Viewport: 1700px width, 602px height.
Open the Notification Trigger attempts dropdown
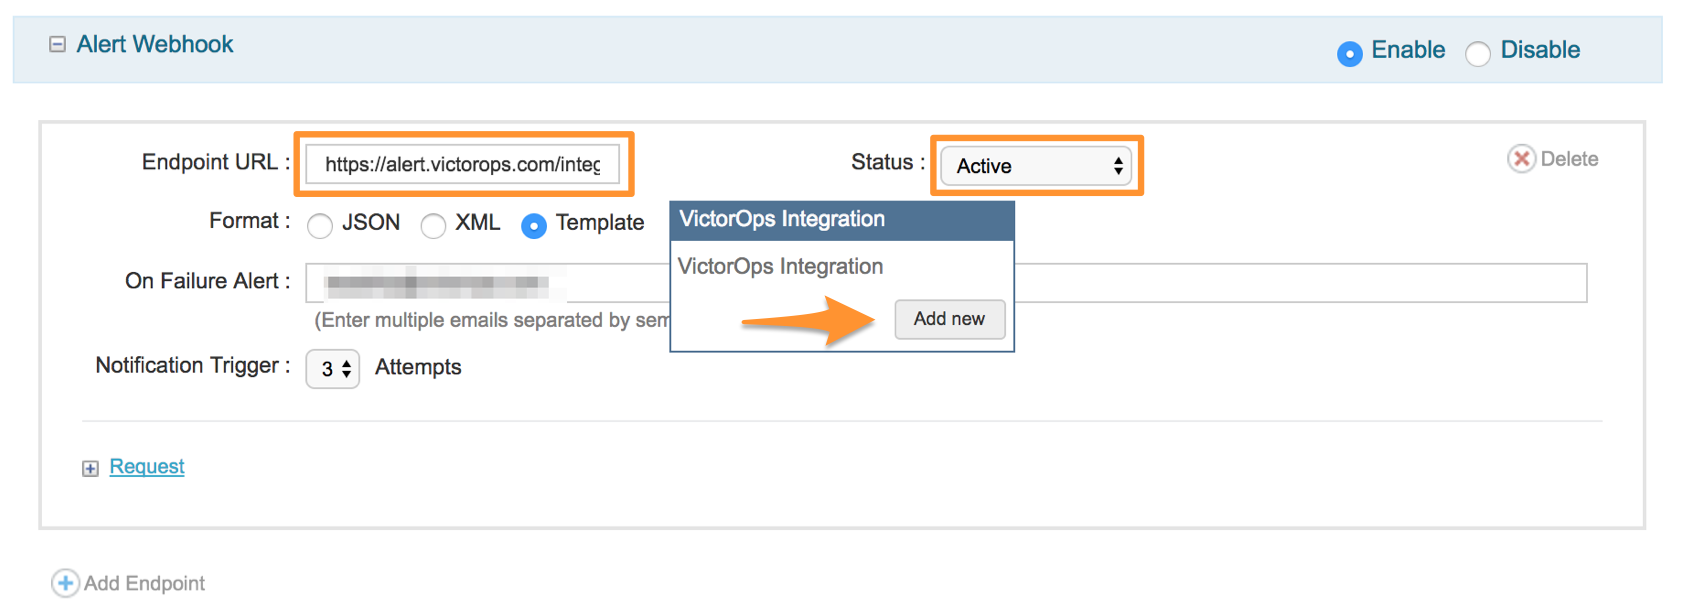point(332,369)
